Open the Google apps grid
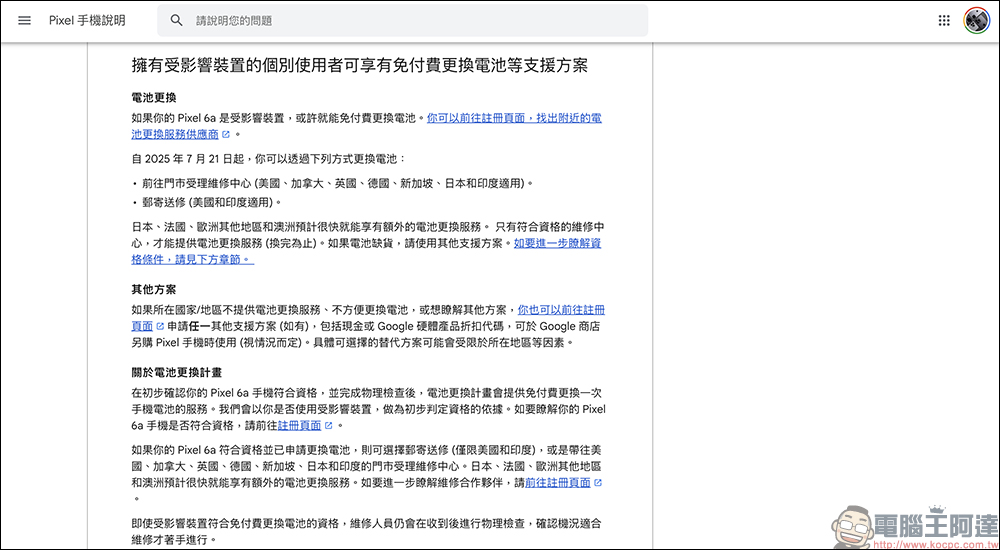 945,20
